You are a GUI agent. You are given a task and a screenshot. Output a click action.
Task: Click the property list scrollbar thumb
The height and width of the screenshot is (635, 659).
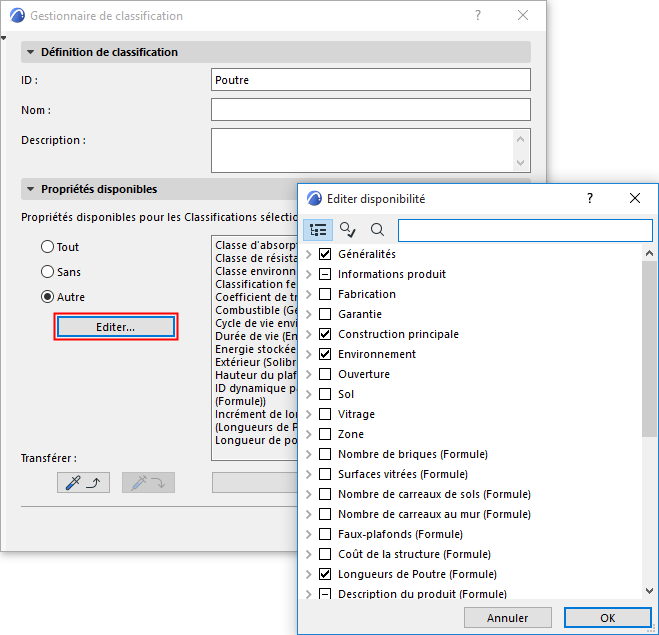pyautogui.click(x=649, y=349)
